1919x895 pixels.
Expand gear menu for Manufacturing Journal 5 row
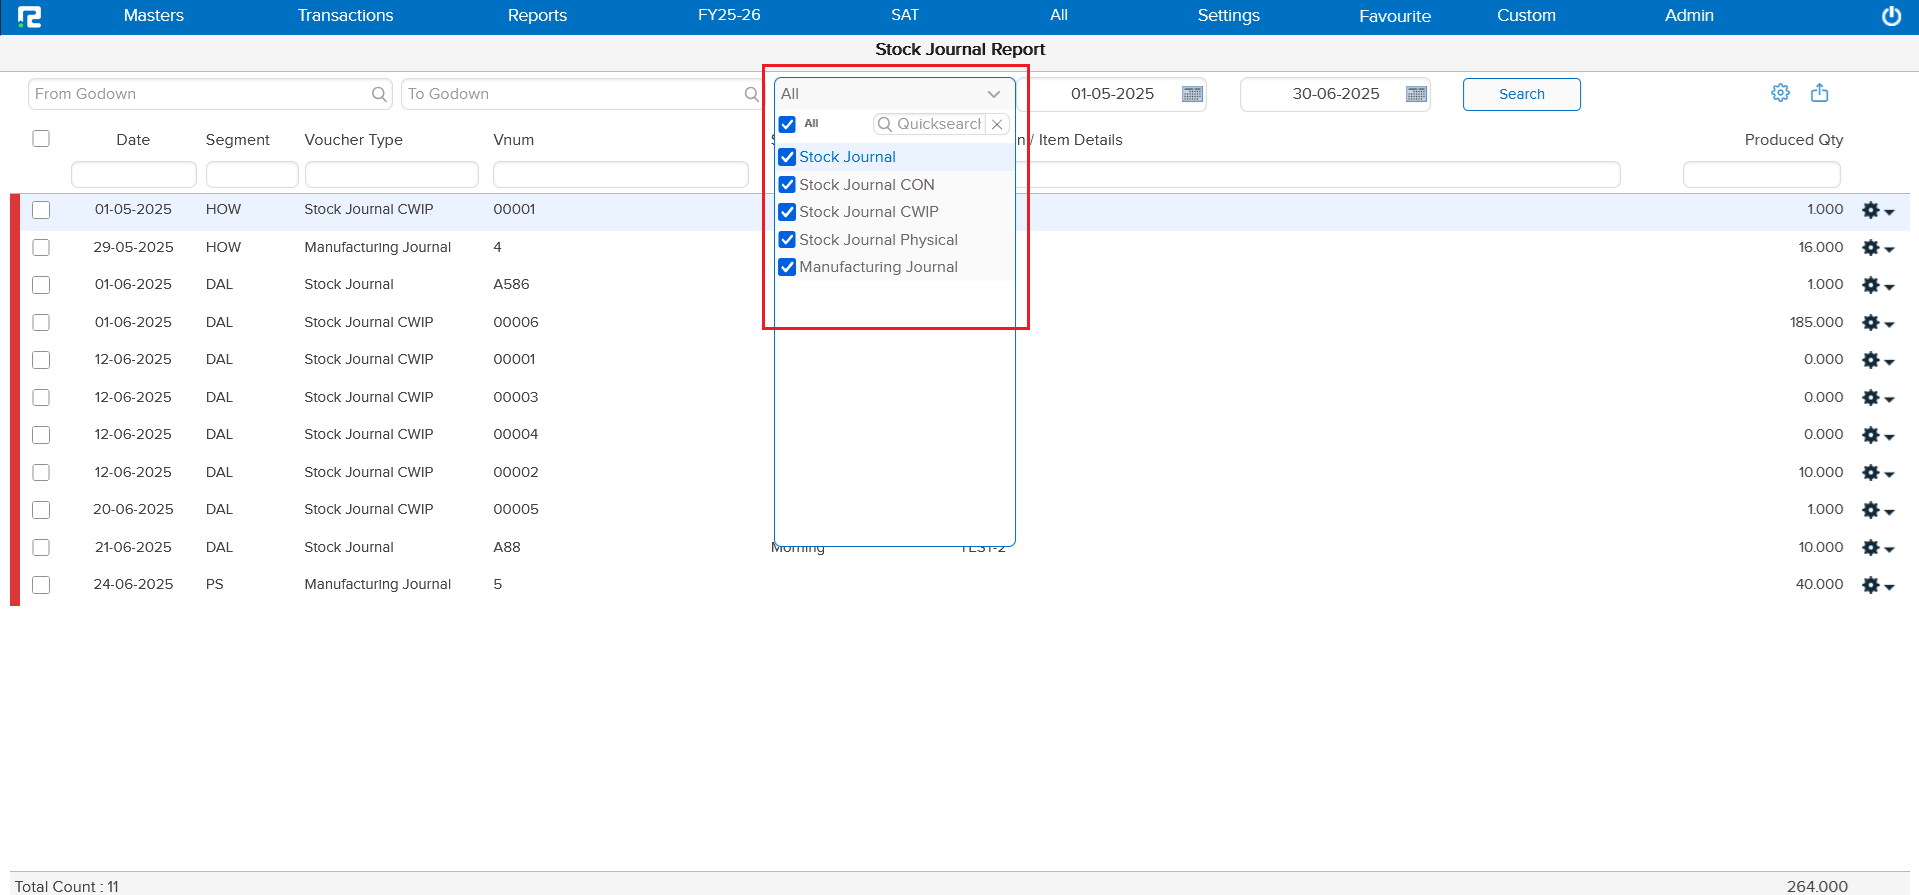tap(1877, 585)
